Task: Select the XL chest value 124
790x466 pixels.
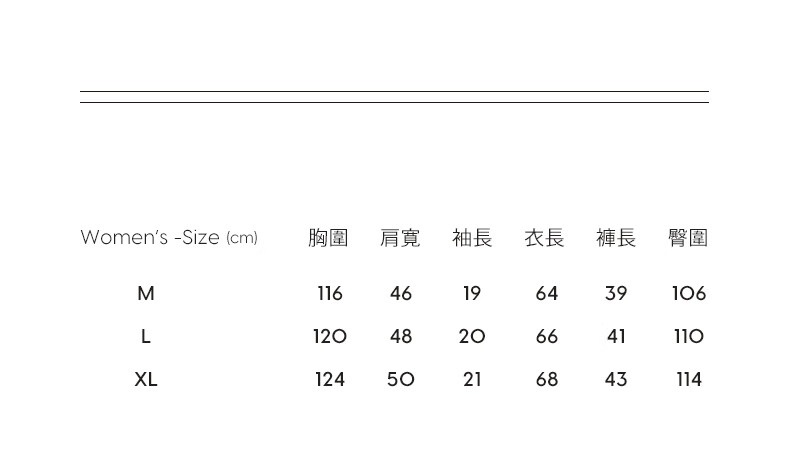Action: pos(330,379)
